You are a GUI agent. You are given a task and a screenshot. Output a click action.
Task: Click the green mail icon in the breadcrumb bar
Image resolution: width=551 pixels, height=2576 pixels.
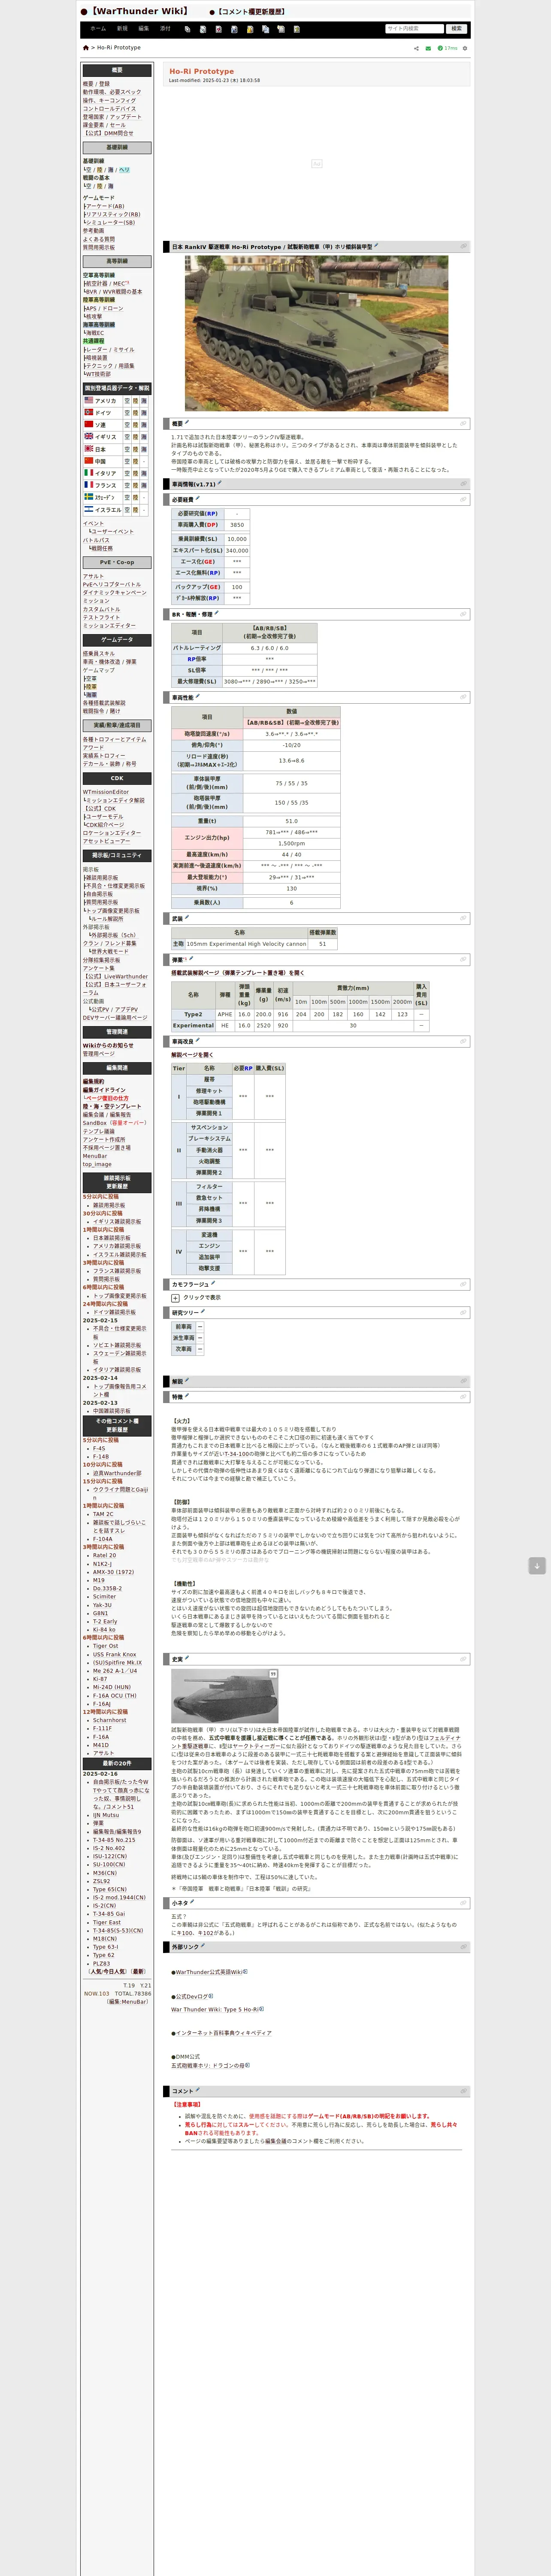coord(428,48)
